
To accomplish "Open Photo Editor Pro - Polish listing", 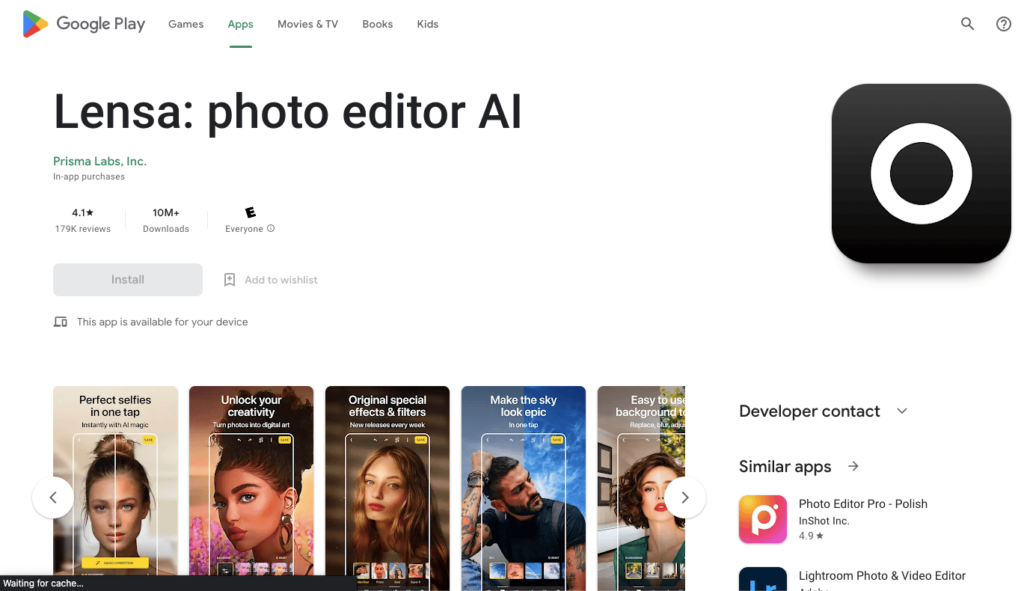I will (x=863, y=503).
